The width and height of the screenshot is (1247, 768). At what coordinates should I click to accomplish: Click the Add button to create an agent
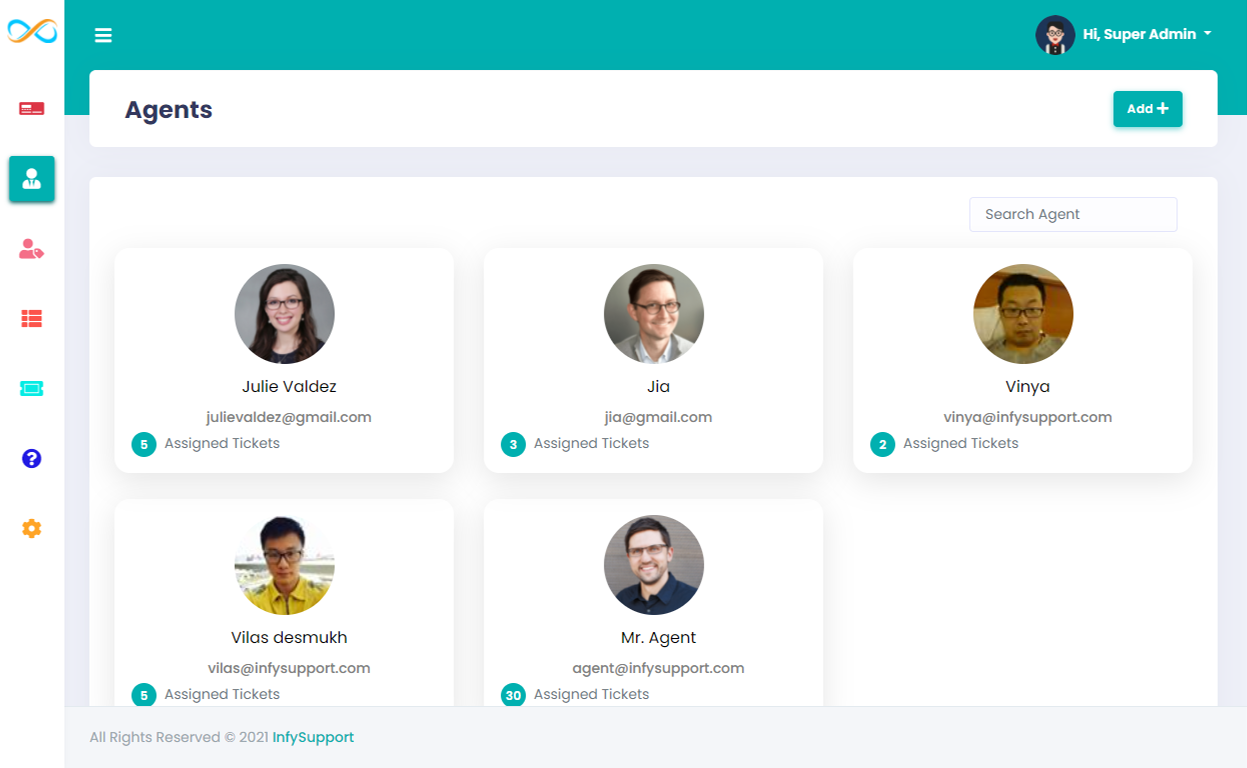coord(1147,108)
